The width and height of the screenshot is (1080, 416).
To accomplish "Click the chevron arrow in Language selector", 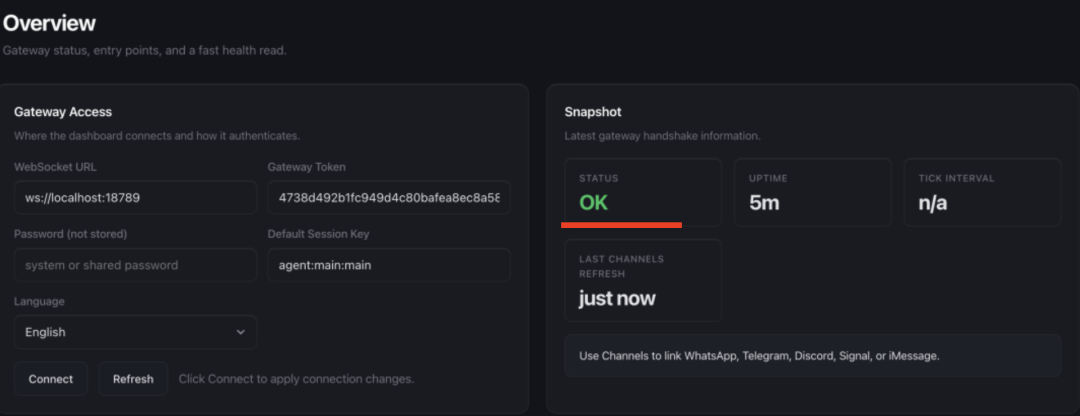I will pos(240,332).
